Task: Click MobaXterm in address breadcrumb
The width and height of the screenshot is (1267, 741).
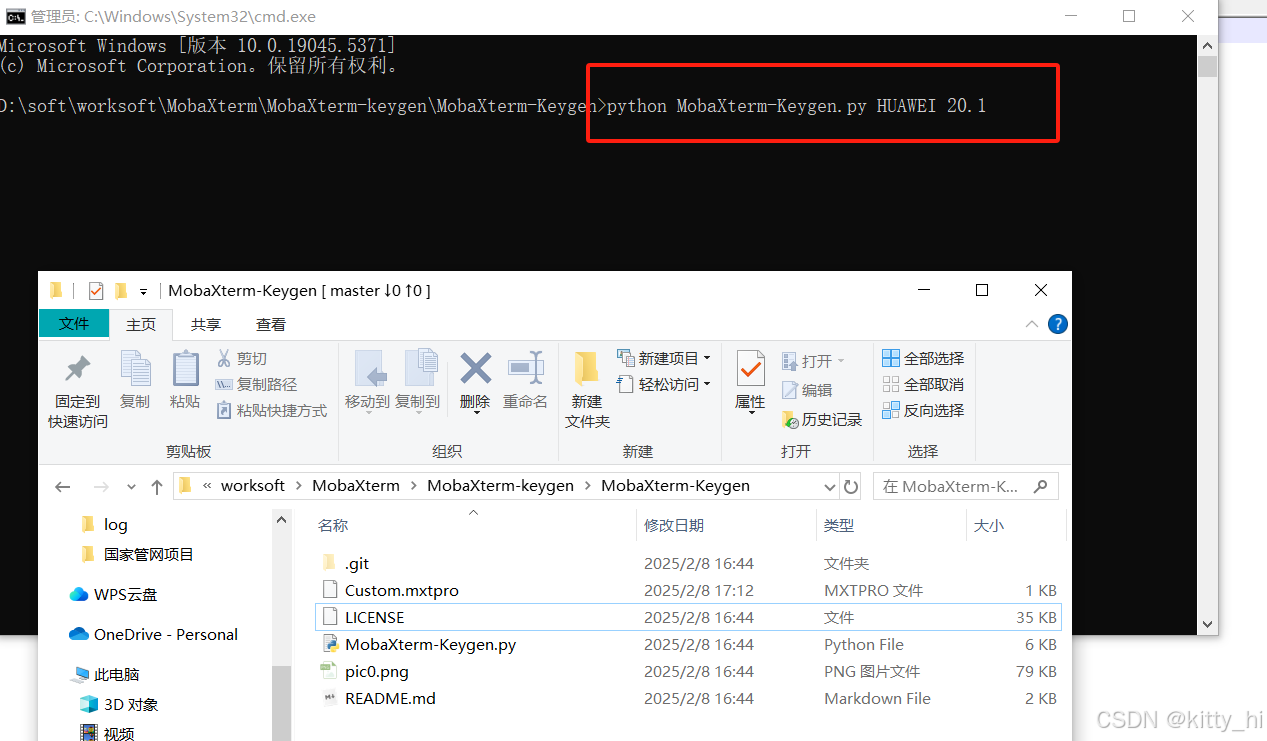Action: tap(356, 485)
